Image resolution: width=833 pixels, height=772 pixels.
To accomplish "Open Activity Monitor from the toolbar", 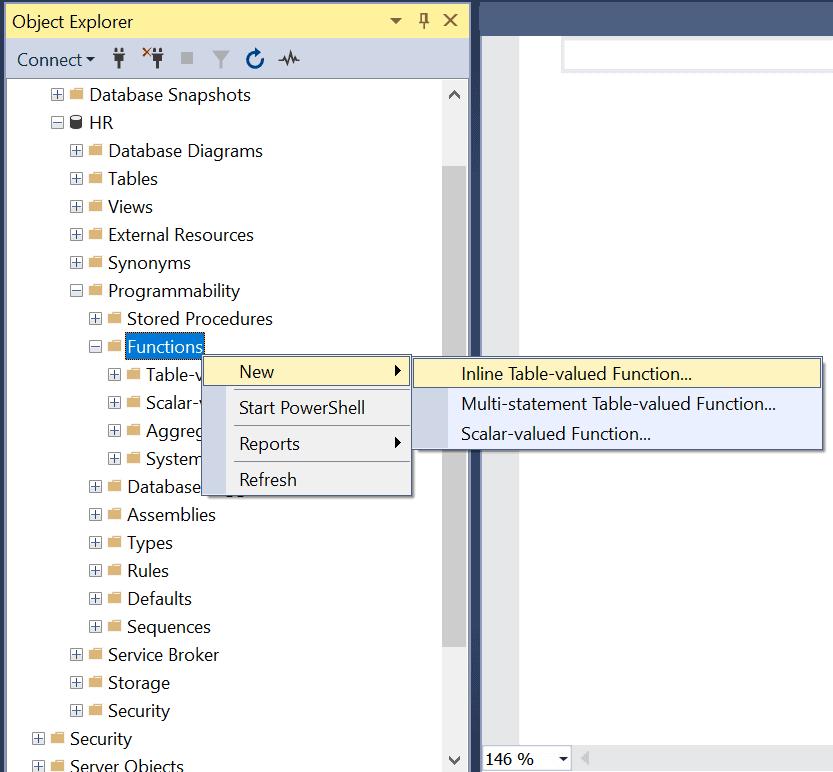I will [x=288, y=59].
